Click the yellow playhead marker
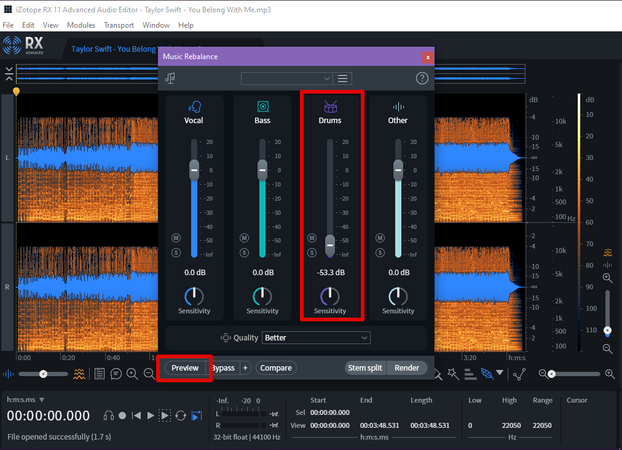The height and width of the screenshot is (450, 622). coord(16,92)
